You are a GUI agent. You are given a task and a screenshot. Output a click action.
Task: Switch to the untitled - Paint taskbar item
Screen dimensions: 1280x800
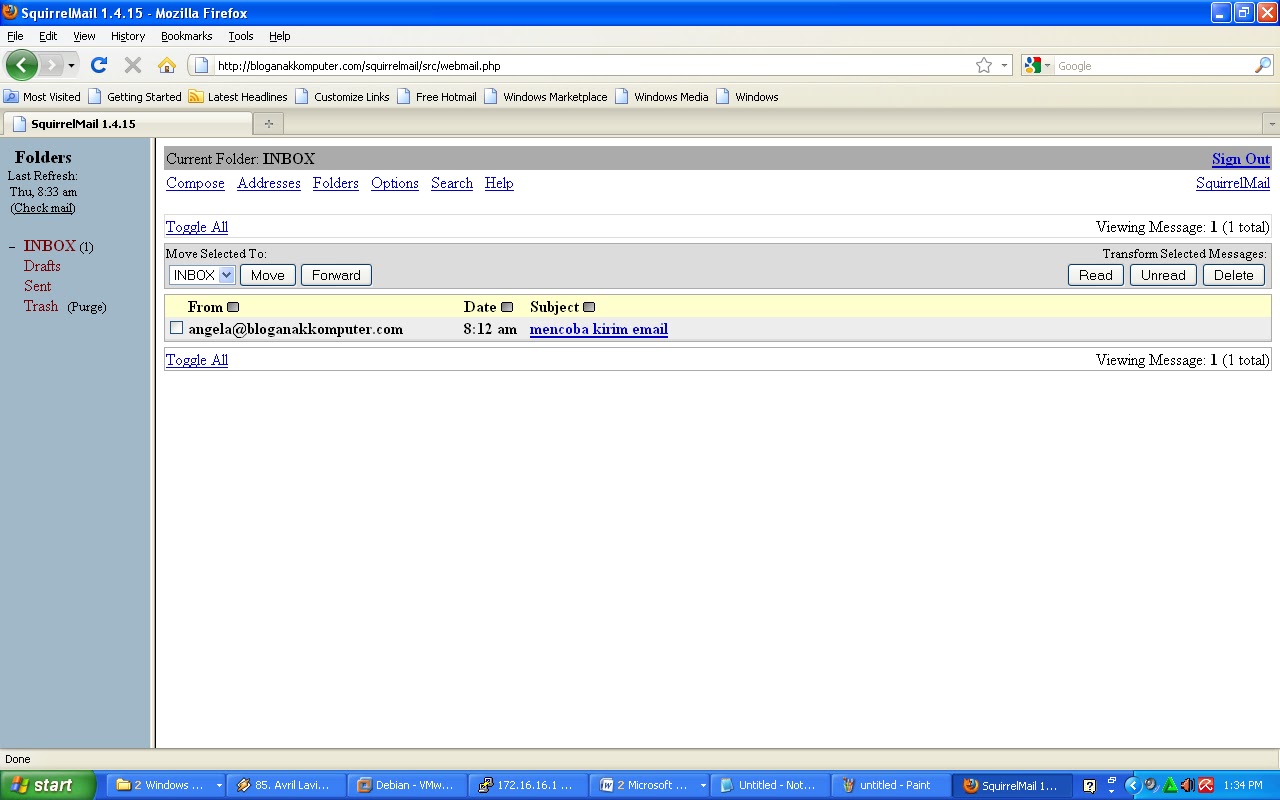890,785
